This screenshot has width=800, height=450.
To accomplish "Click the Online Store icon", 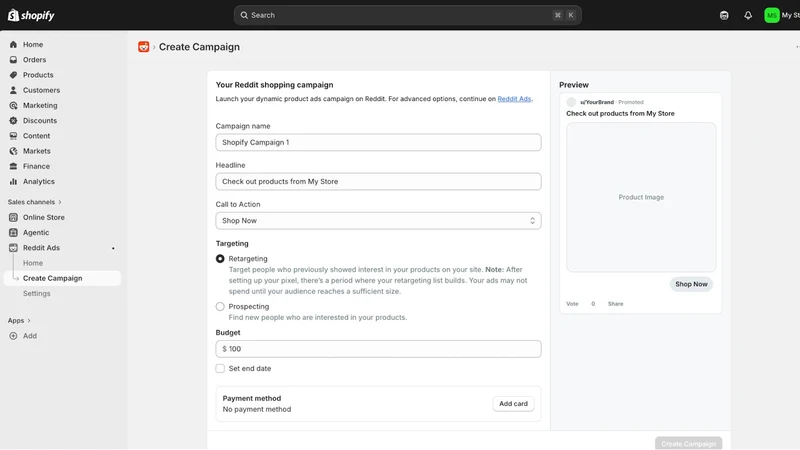I will coord(13,217).
